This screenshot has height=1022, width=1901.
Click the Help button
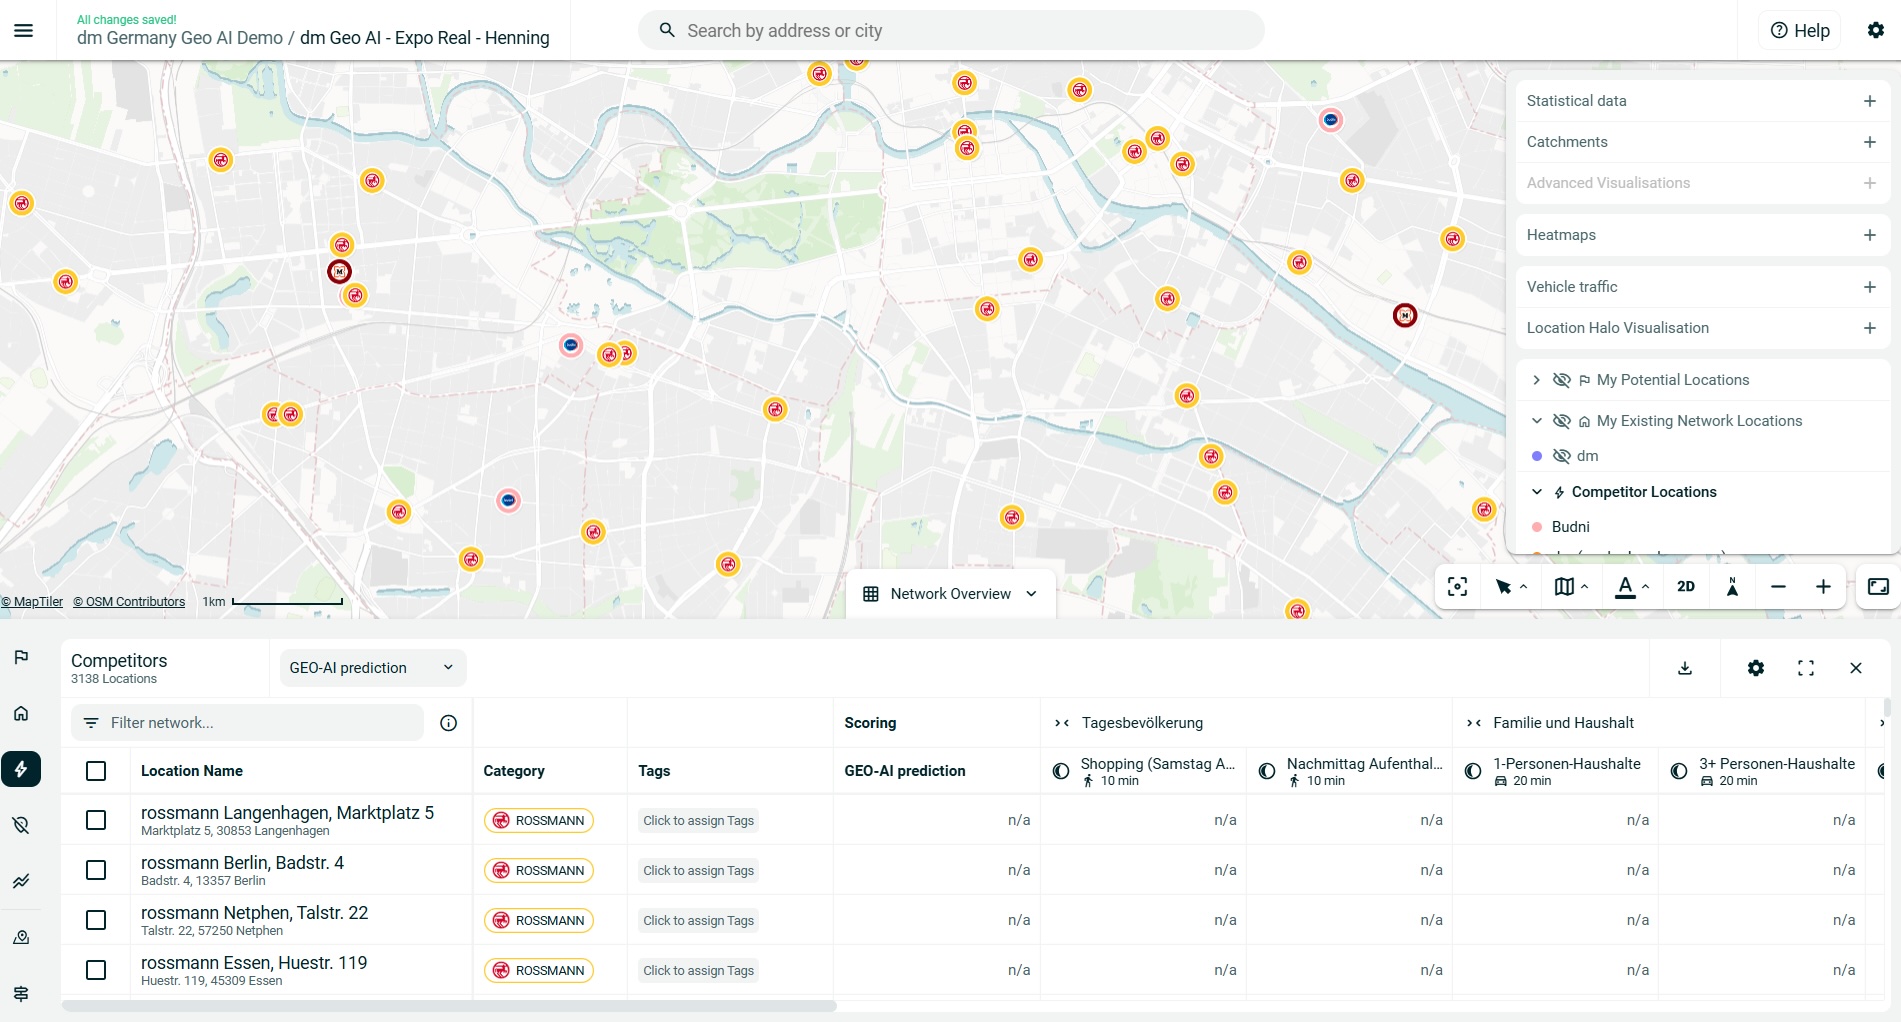tap(1800, 31)
